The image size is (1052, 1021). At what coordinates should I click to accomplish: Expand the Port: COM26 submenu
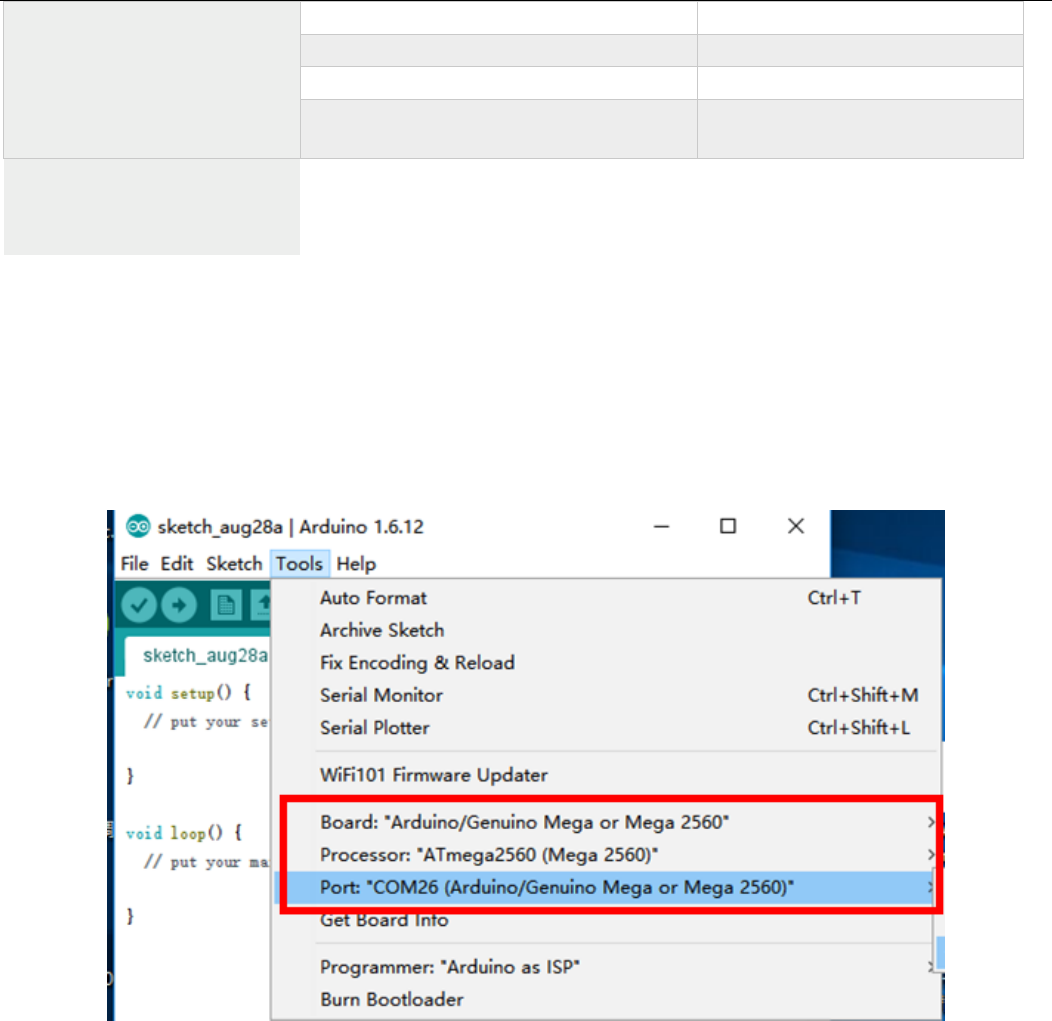click(x=606, y=887)
